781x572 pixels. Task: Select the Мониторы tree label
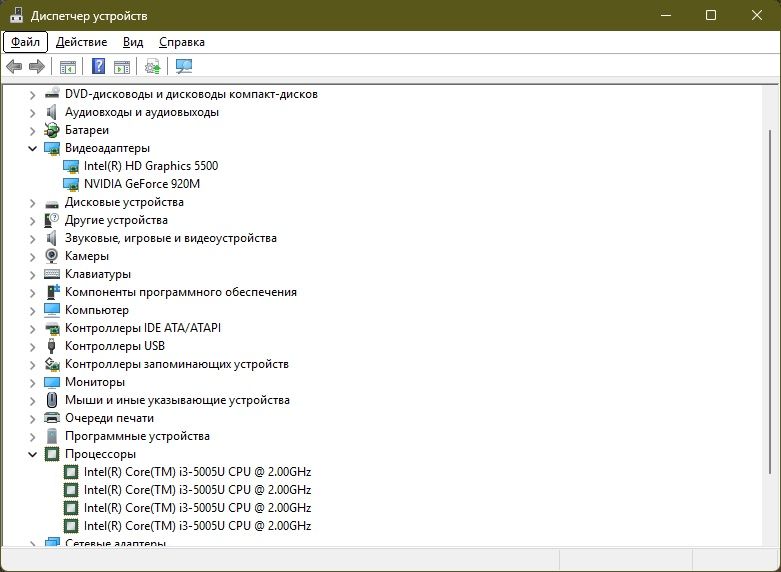(x=95, y=382)
